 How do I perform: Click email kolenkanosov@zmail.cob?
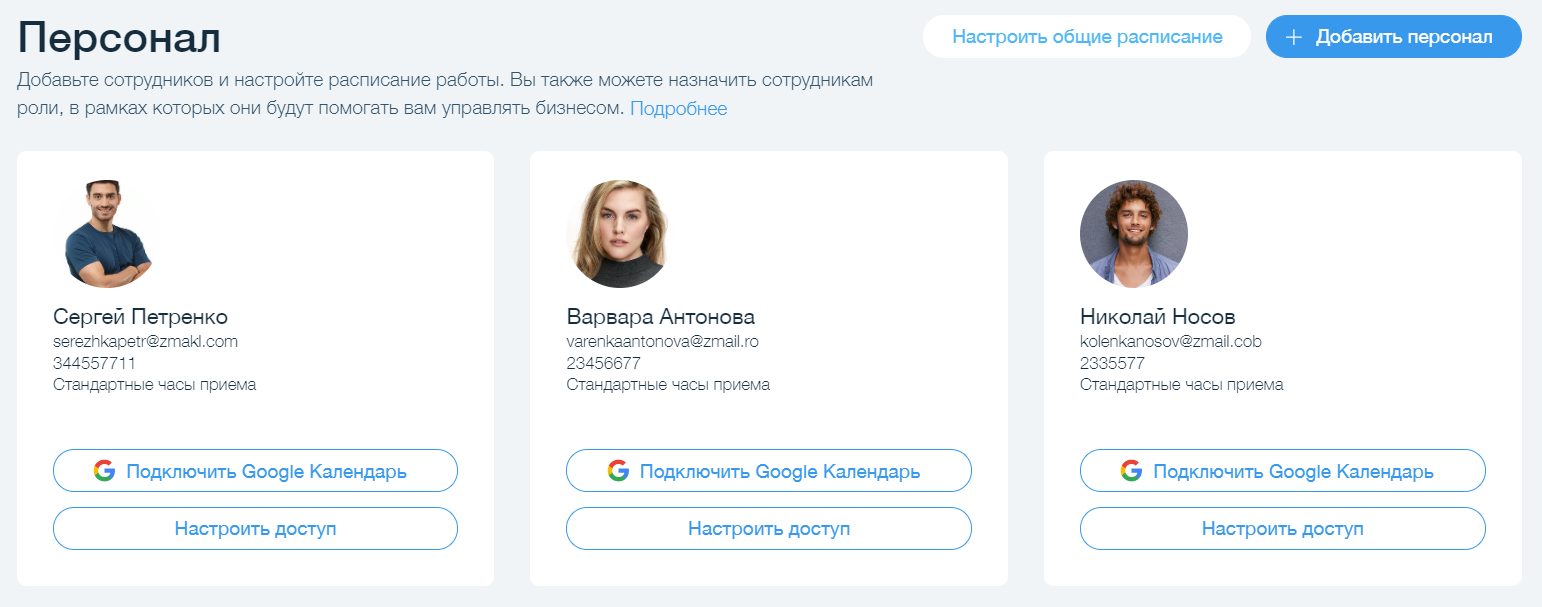1170,341
